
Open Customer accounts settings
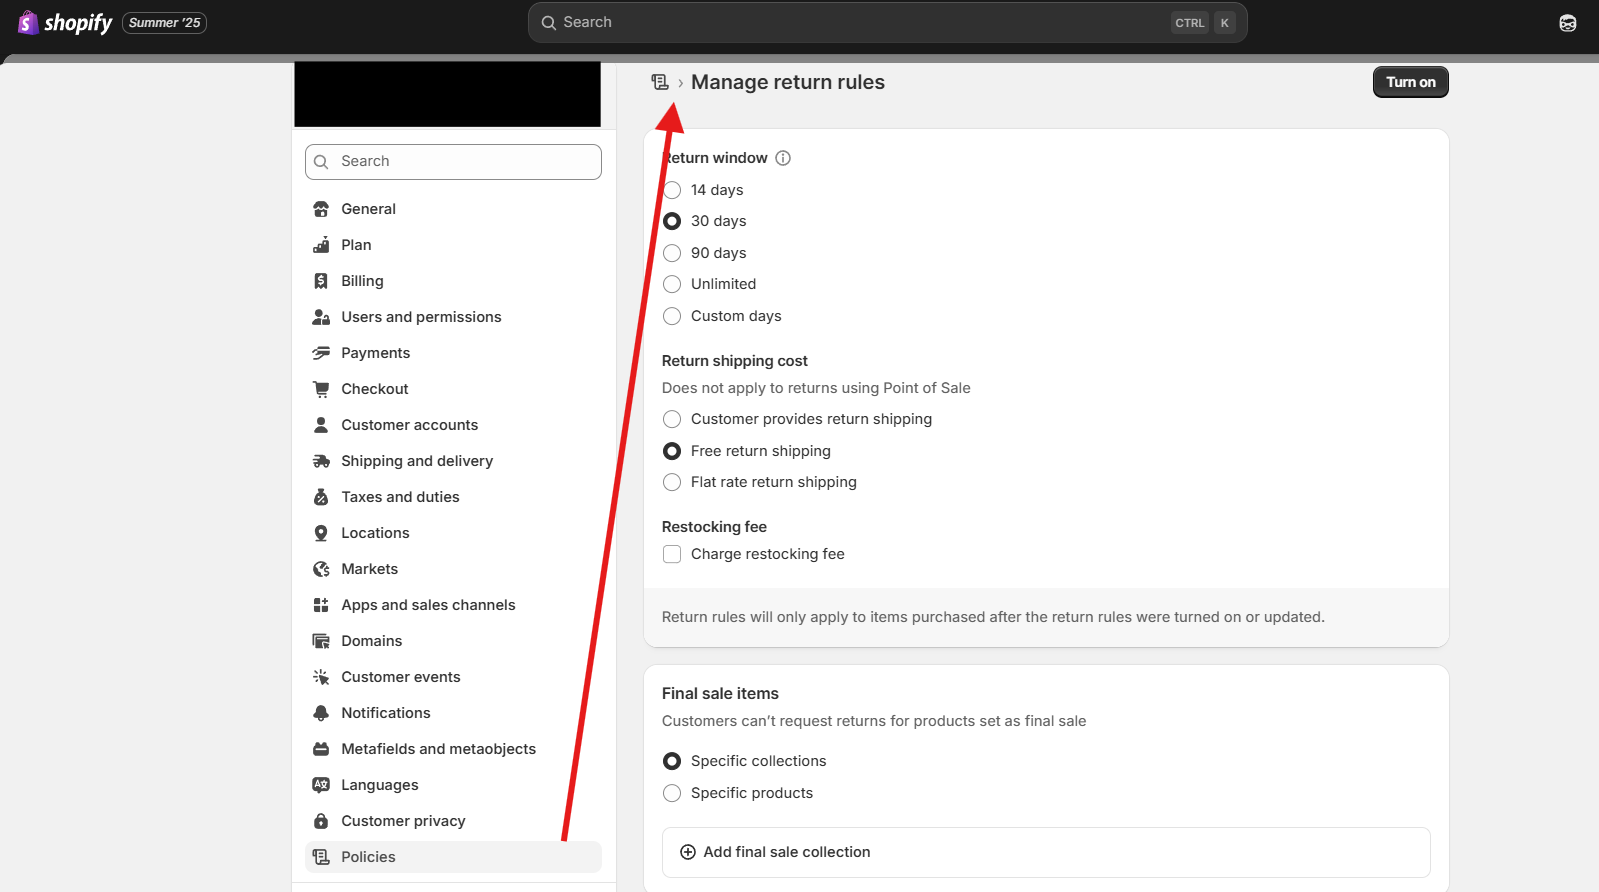453,425
